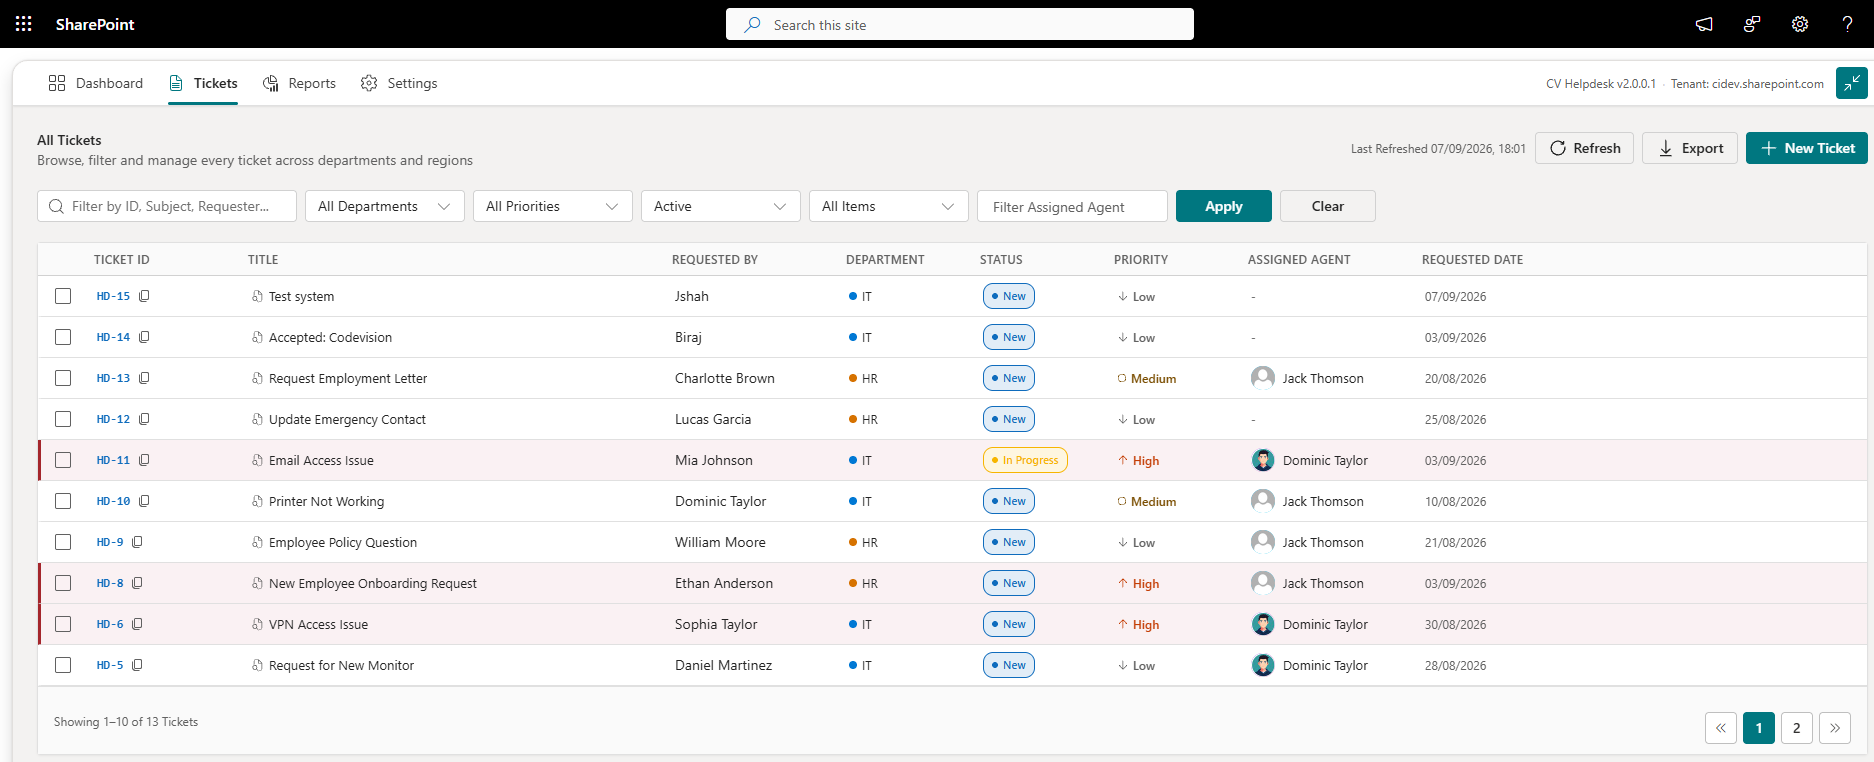Click the icon beside Test system title
The image size is (1874, 762).
[x=257, y=296]
